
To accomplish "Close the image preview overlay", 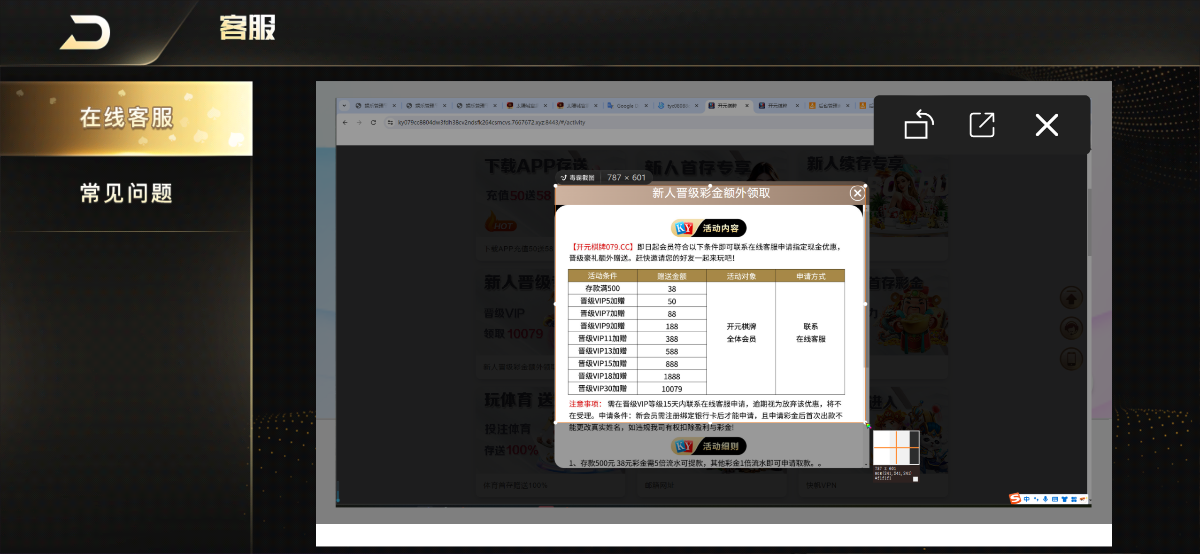I will click(x=1046, y=125).
